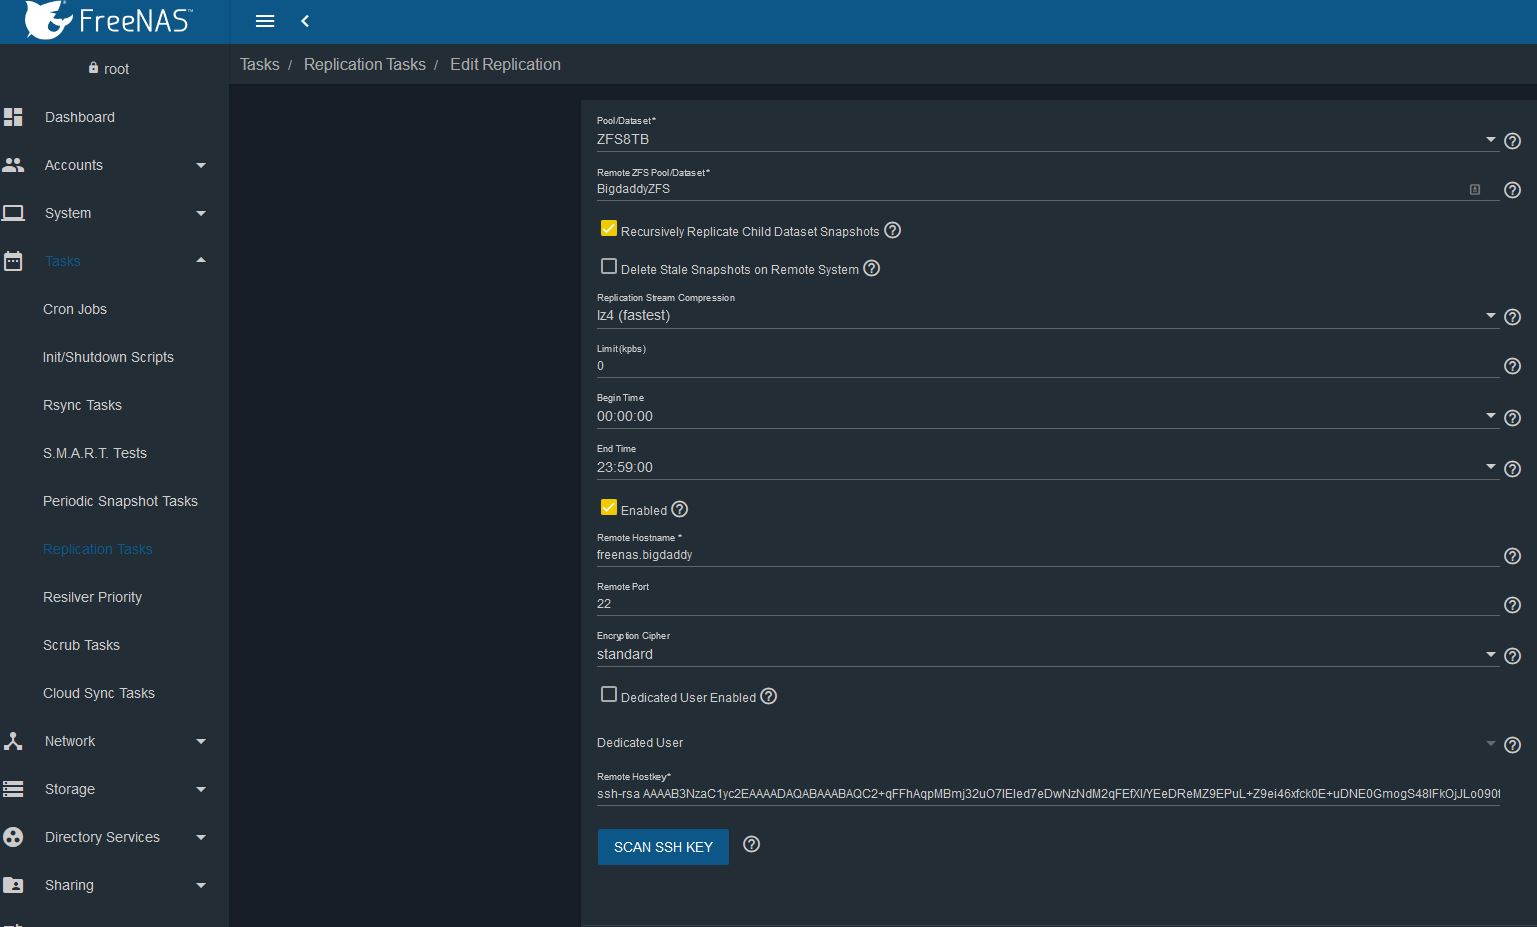The height and width of the screenshot is (927, 1537).
Task: Show help for Remote Hostname field
Action: click(1512, 556)
